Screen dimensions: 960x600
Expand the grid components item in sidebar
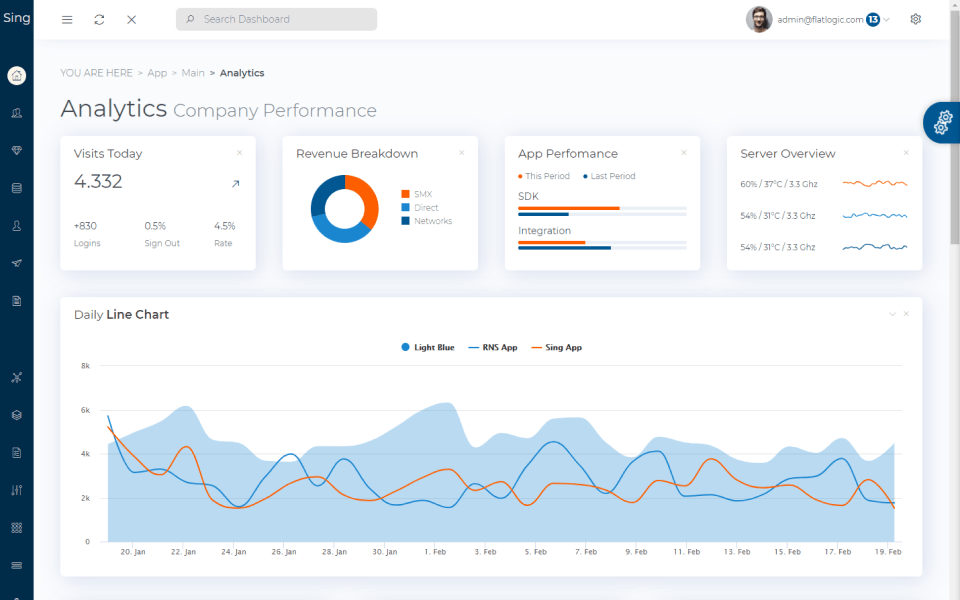[x=16, y=527]
